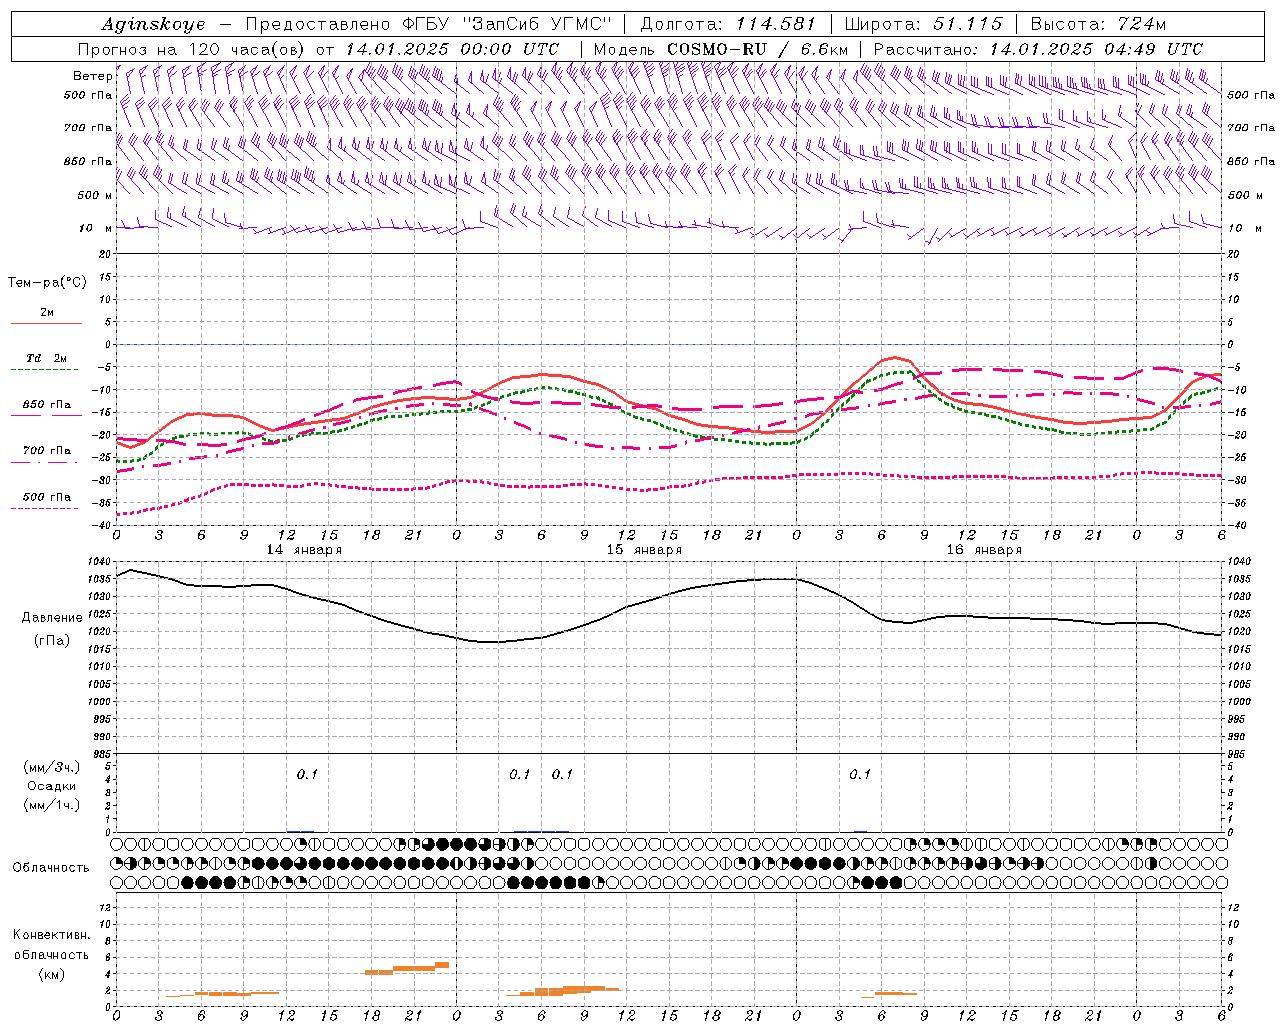Click "1020" on the right pressure axis
This screenshot has width=1280, height=1024.
coord(1239,632)
